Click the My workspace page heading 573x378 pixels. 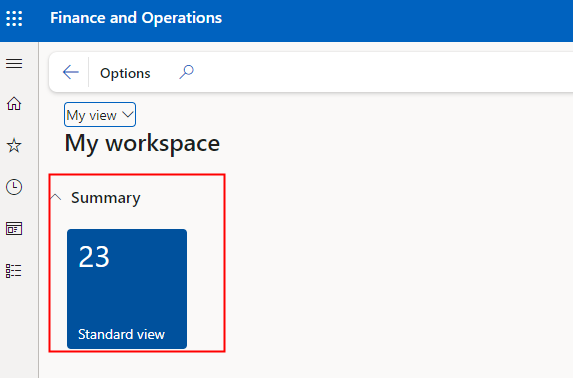pos(142,143)
